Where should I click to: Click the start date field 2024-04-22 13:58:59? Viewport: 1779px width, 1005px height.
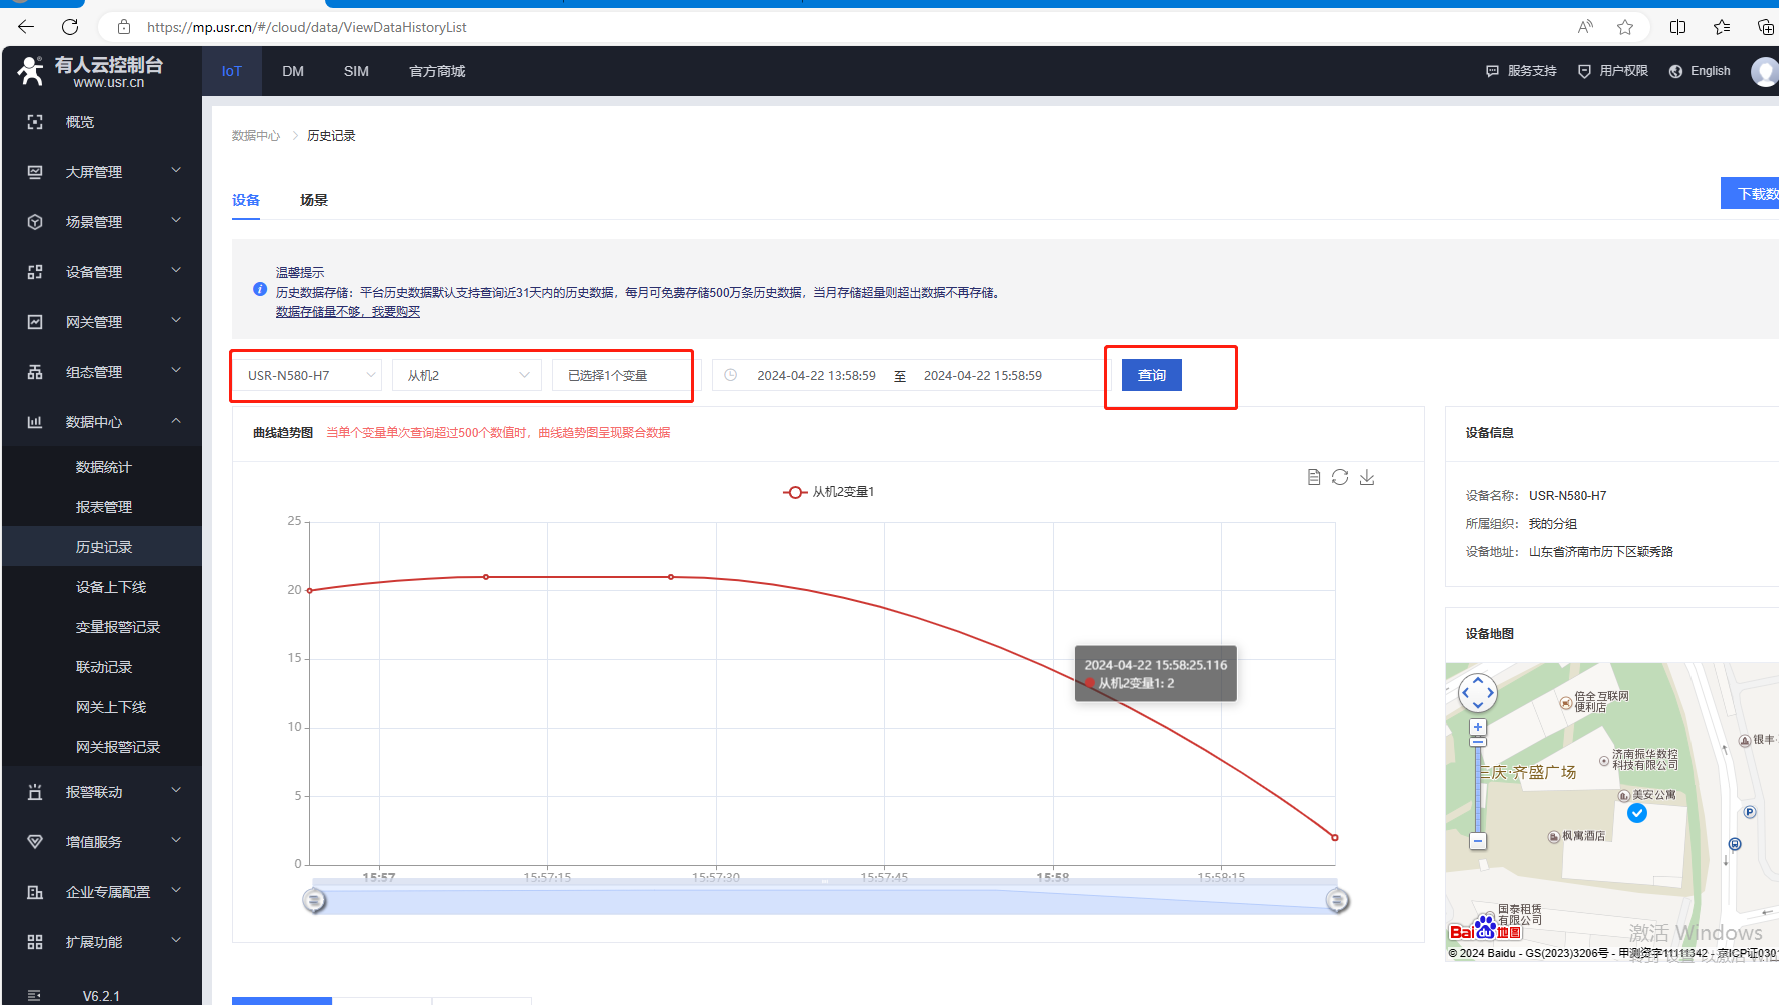(x=816, y=375)
